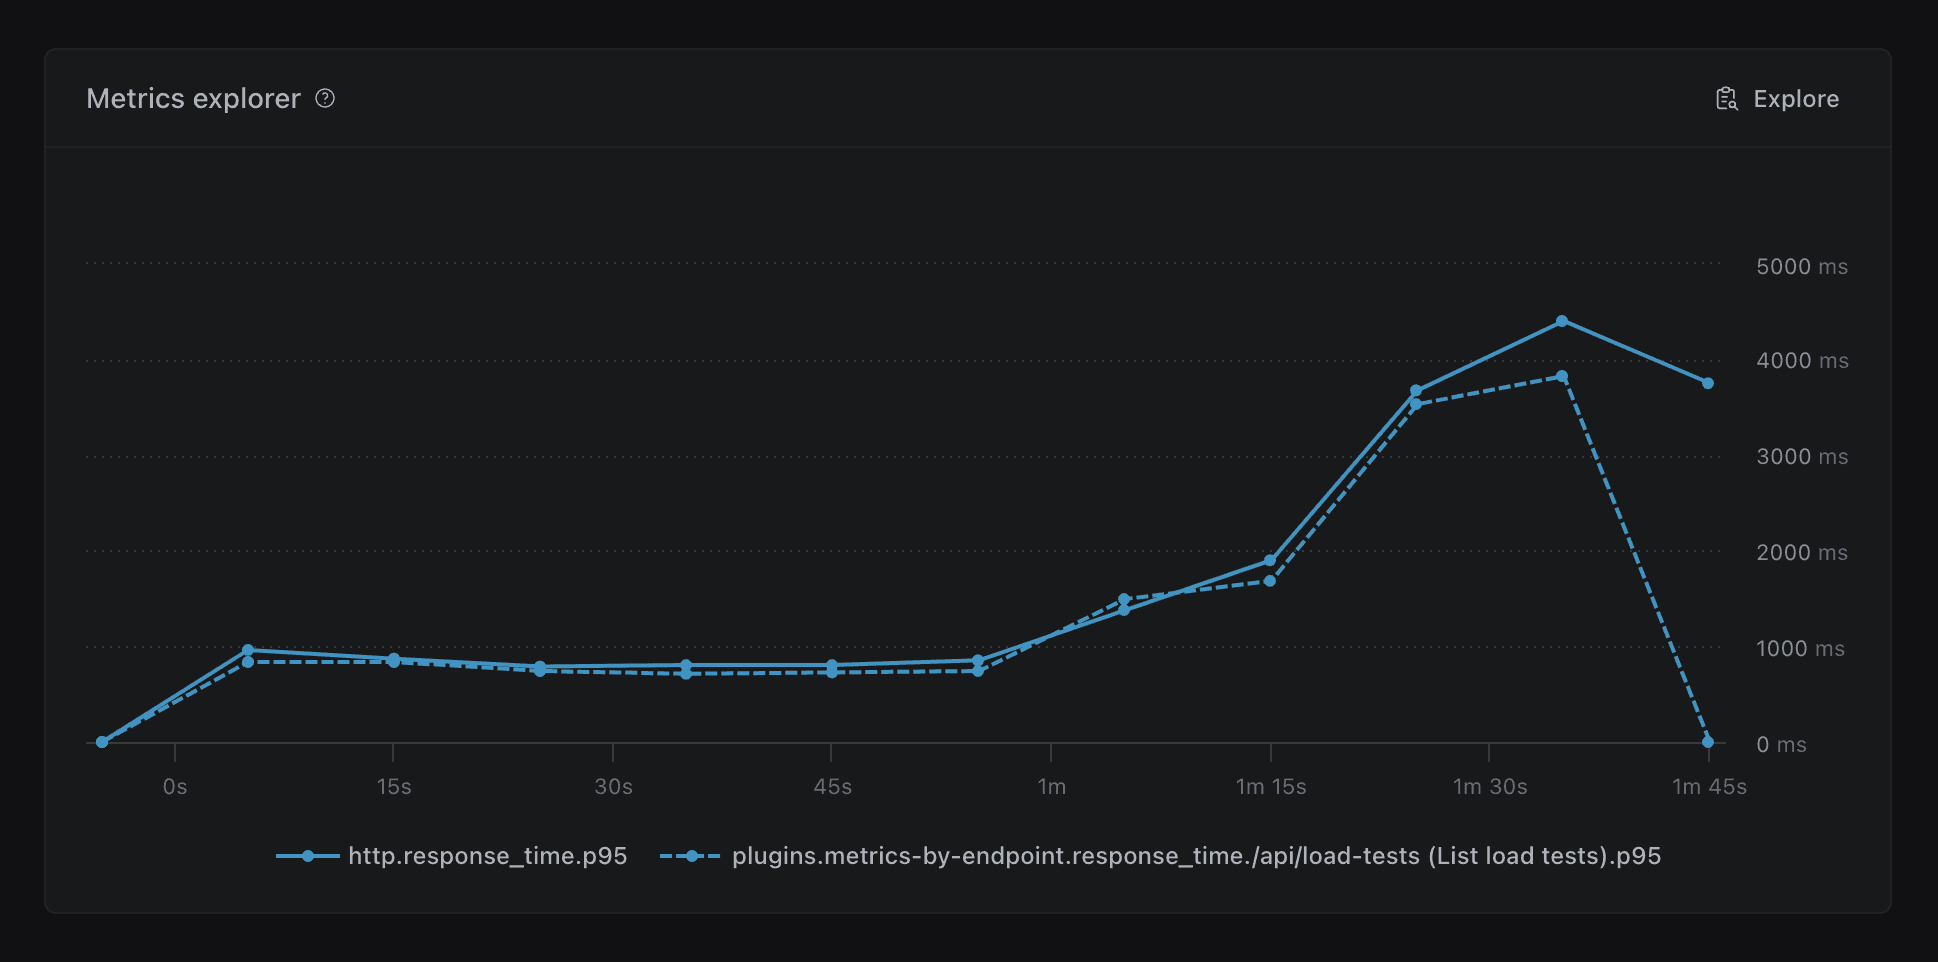Click the 1m 45s x-axis label

(1708, 787)
